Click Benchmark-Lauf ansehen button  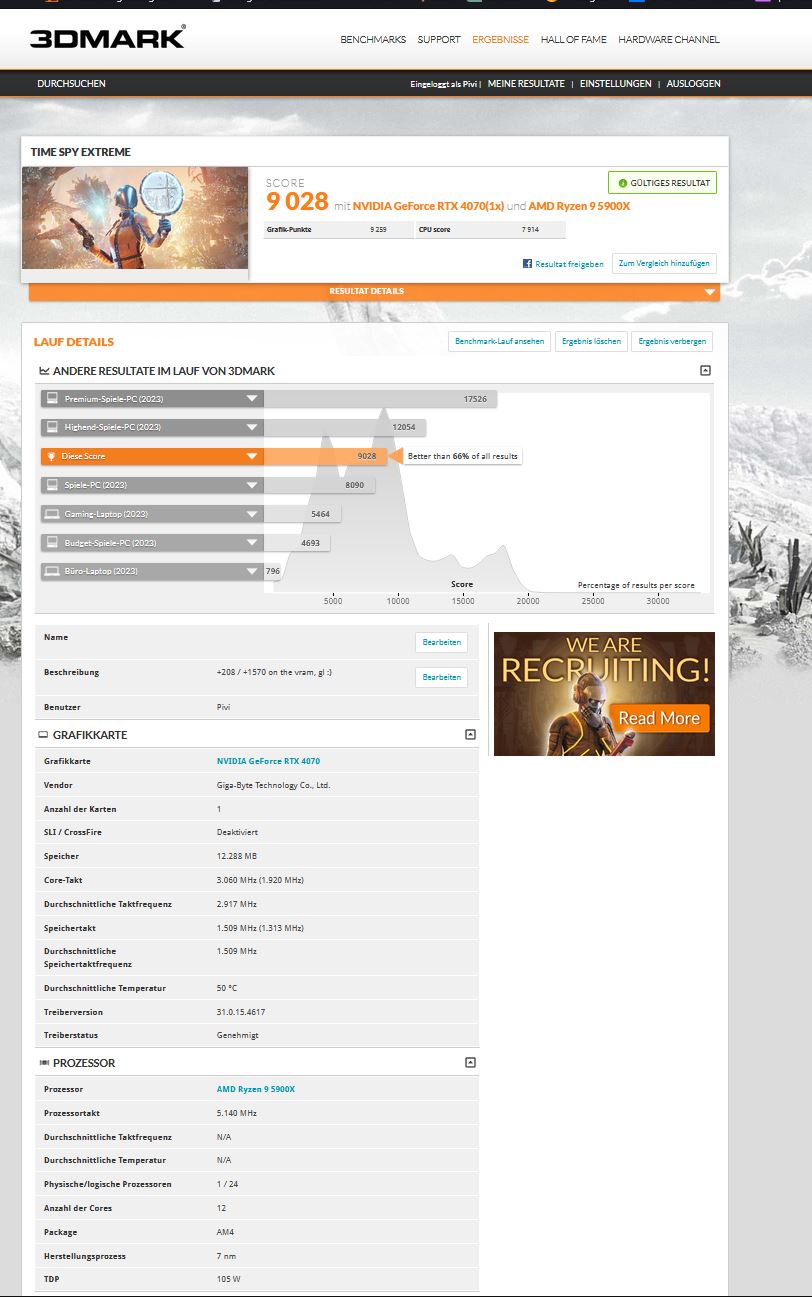(x=499, y=341)
